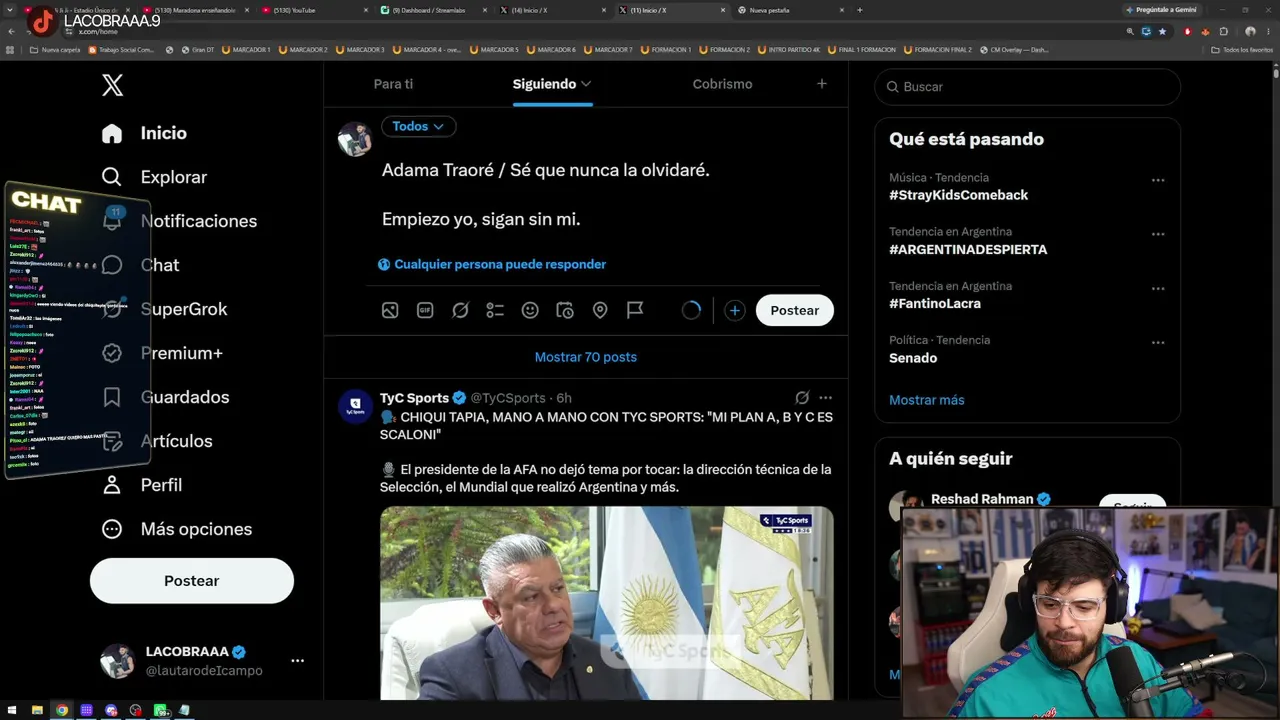Image resolution: width=1280 pixels, height=720 pixels.
Task: Open options for #ARGENTINADESPIERTA trend
Action: [1158, 234]
